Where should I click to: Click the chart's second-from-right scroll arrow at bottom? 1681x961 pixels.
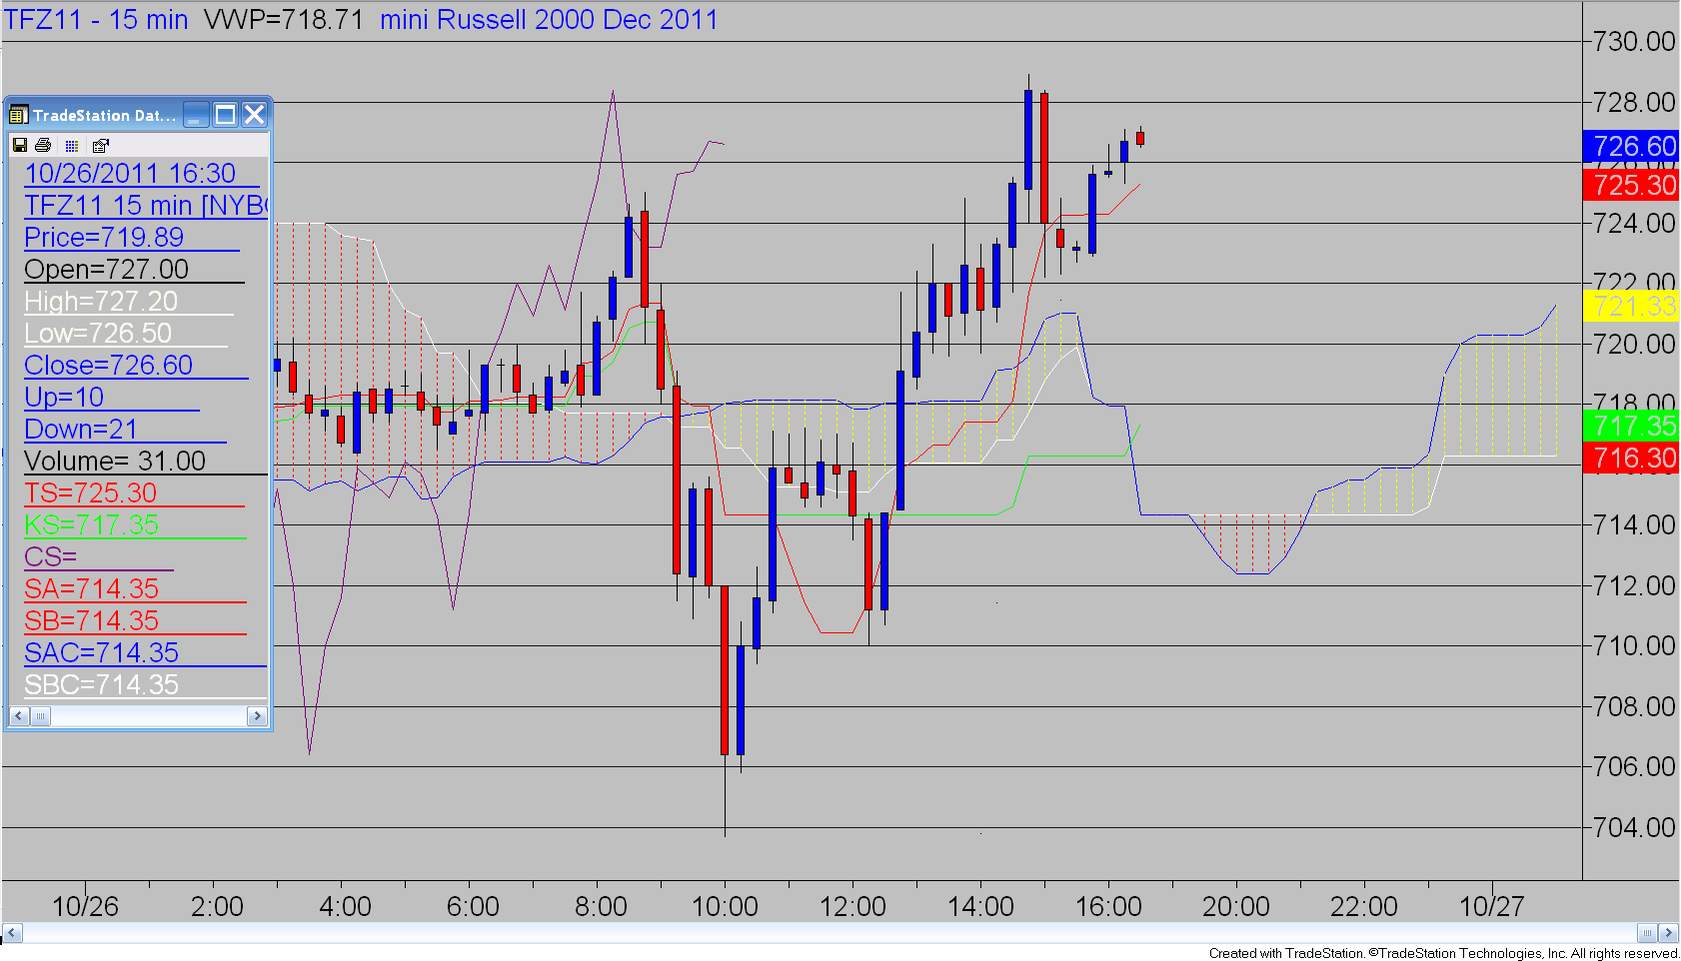(x=1647, y=933)
